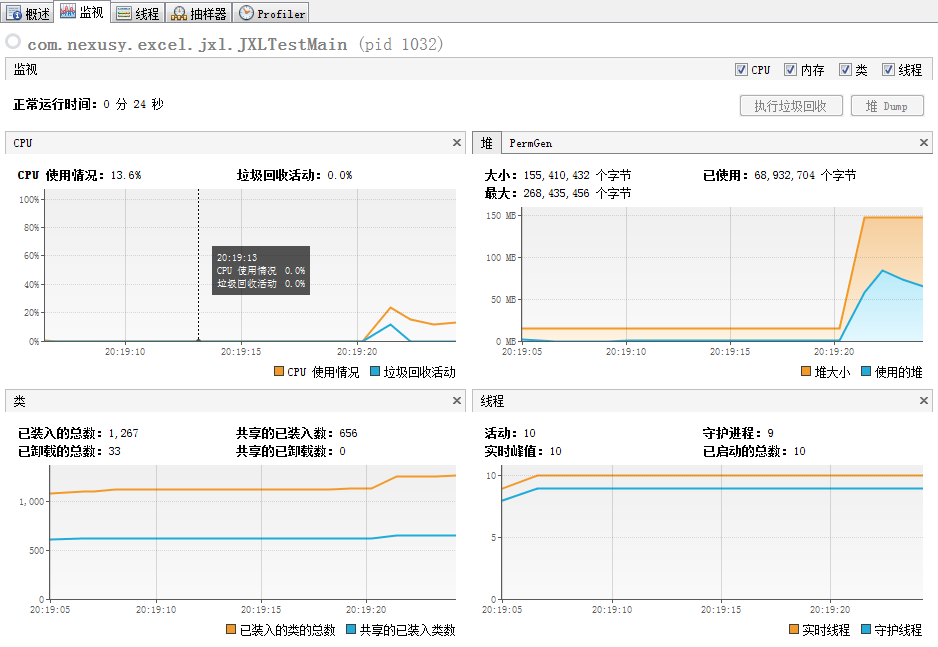Image resolution: width=938 pixels, height=647 pixels.
Task: Click the 实时线程 orange legend swatch
Action: [x=794, y=629]
